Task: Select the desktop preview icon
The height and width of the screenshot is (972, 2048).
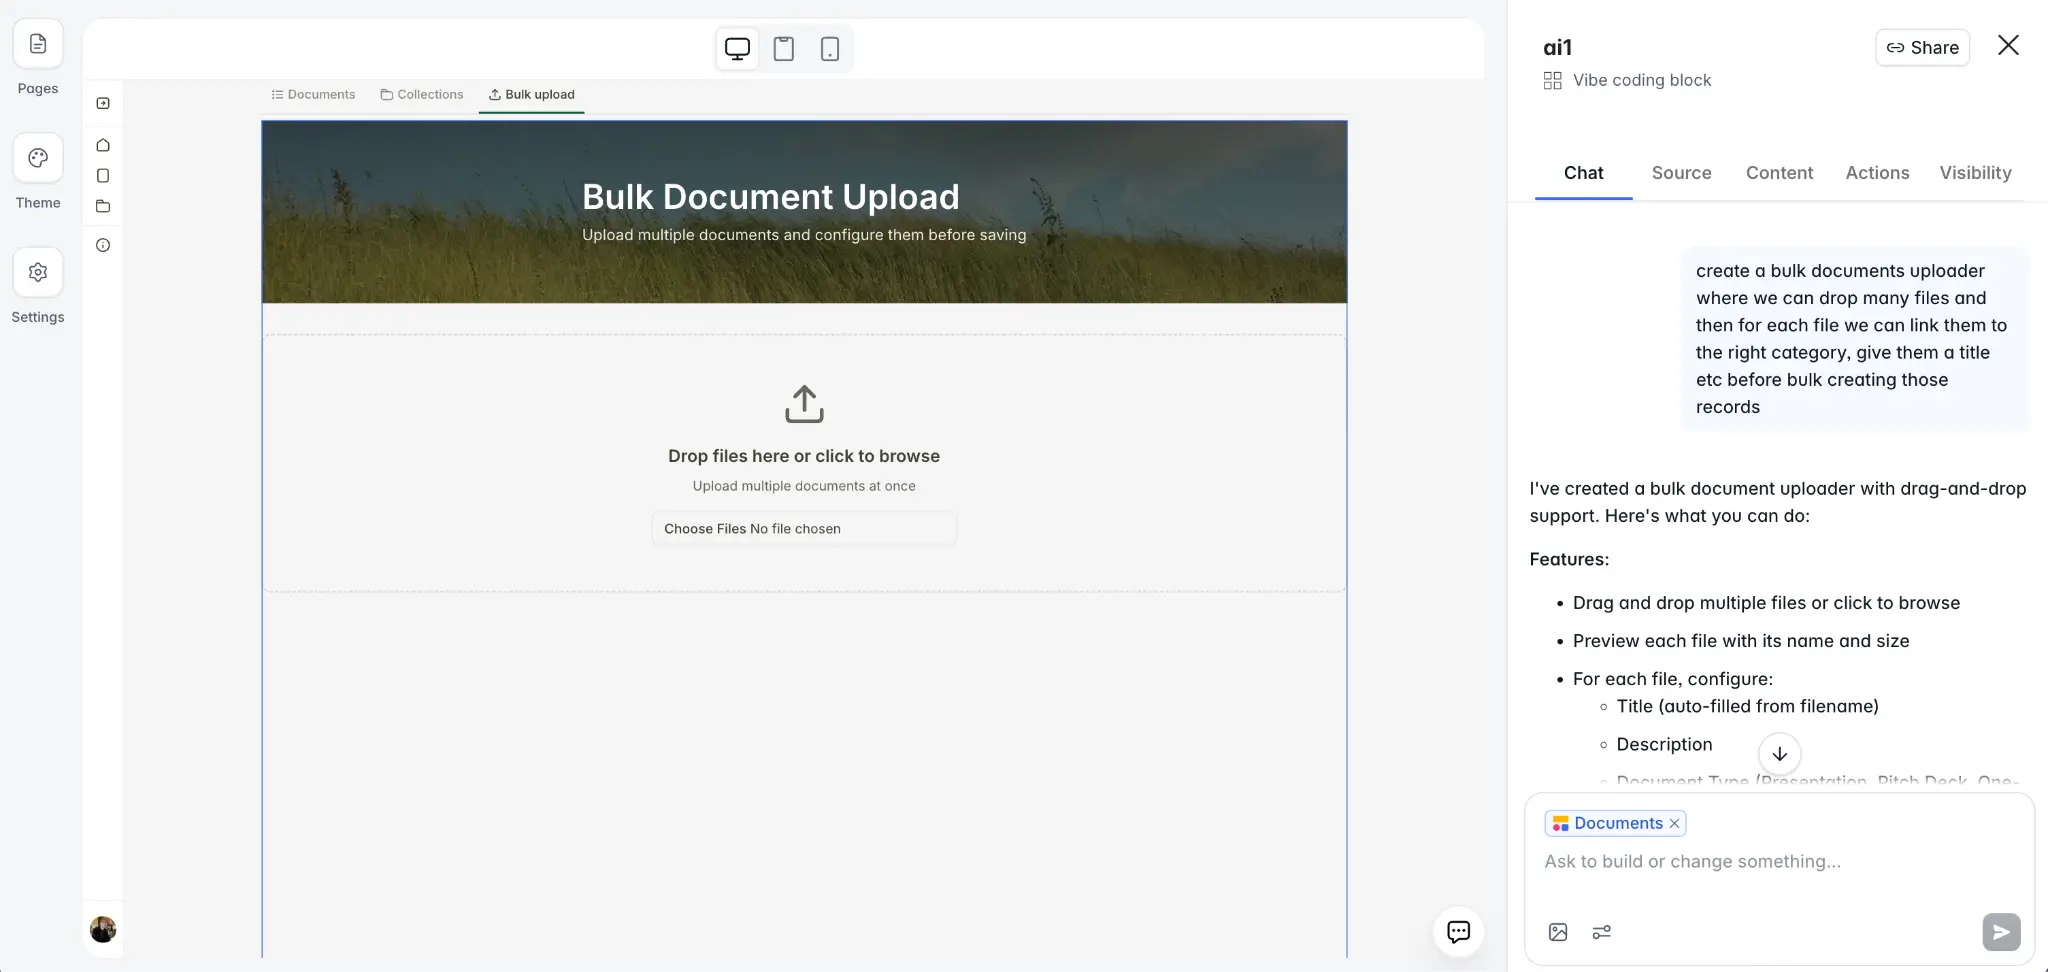Action: (736, 48)
